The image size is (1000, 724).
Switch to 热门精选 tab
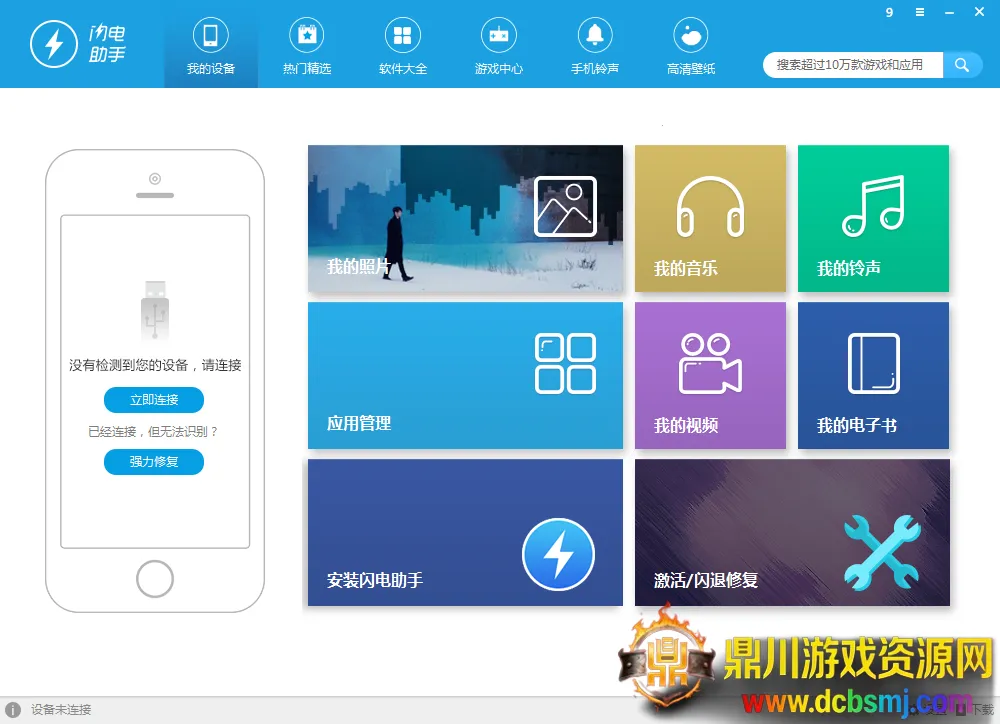tap(307, 46)
